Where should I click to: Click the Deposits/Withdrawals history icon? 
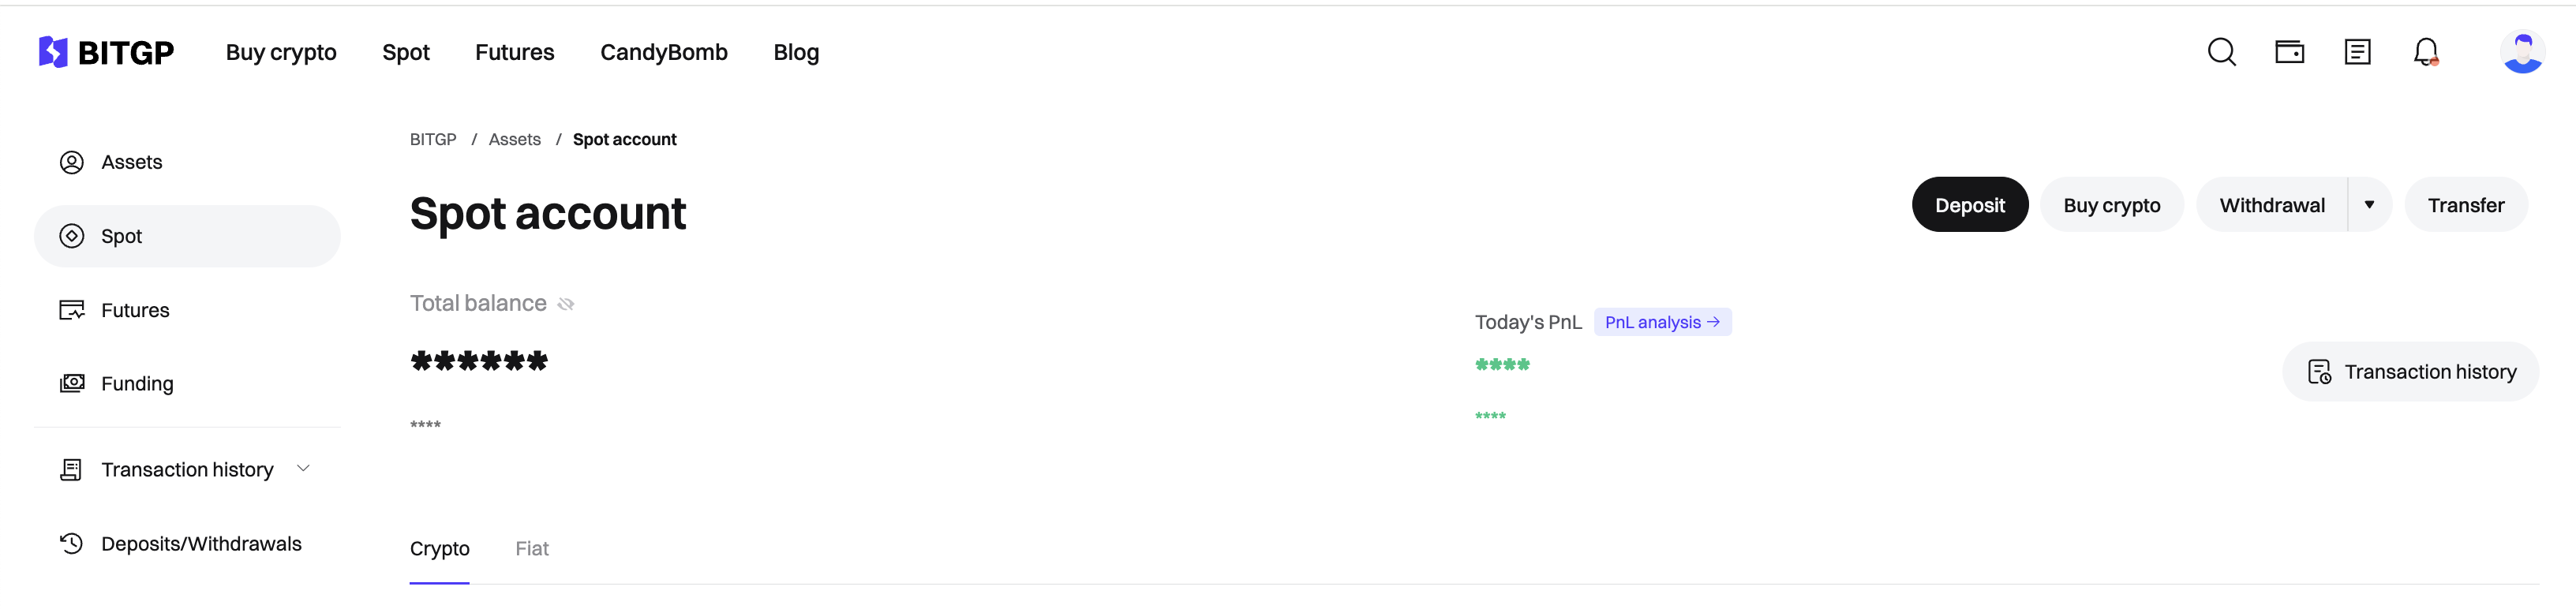[71, 543]
